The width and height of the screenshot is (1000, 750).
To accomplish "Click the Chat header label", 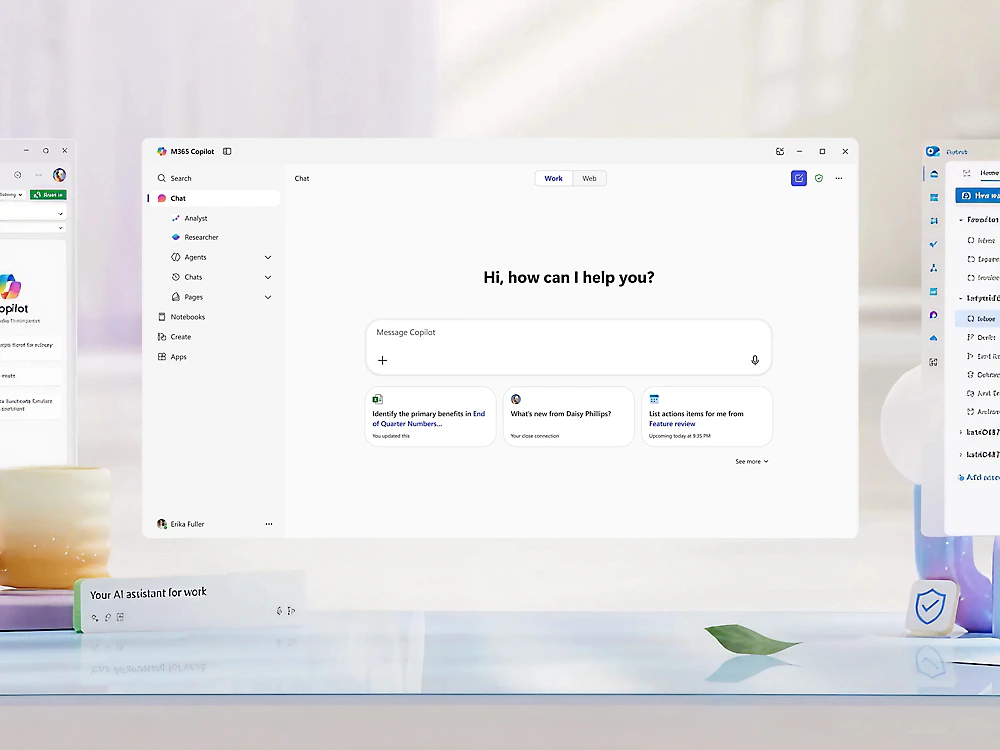I will (x=302, y=179).
